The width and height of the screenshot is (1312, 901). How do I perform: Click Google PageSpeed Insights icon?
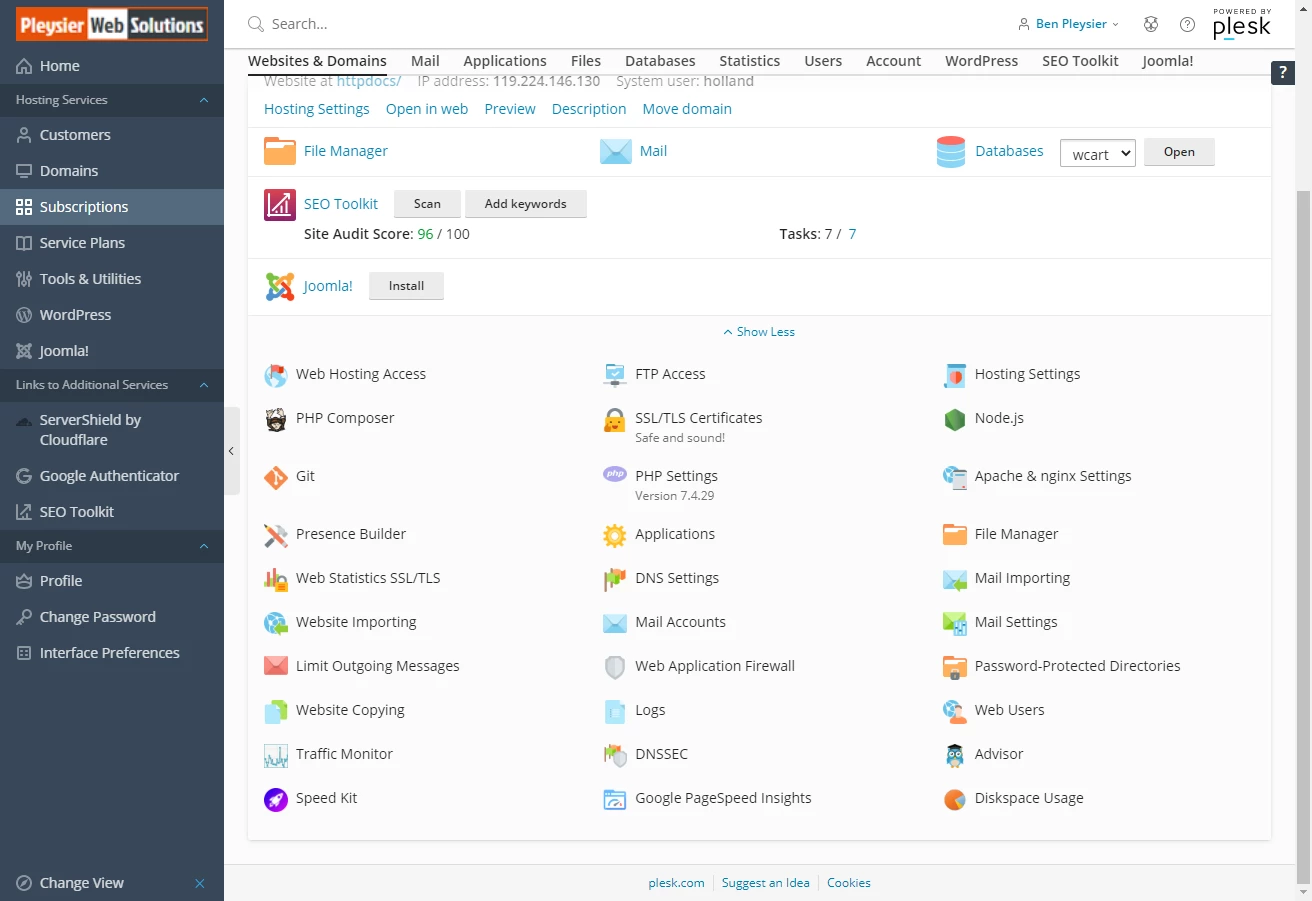(615, 799)
